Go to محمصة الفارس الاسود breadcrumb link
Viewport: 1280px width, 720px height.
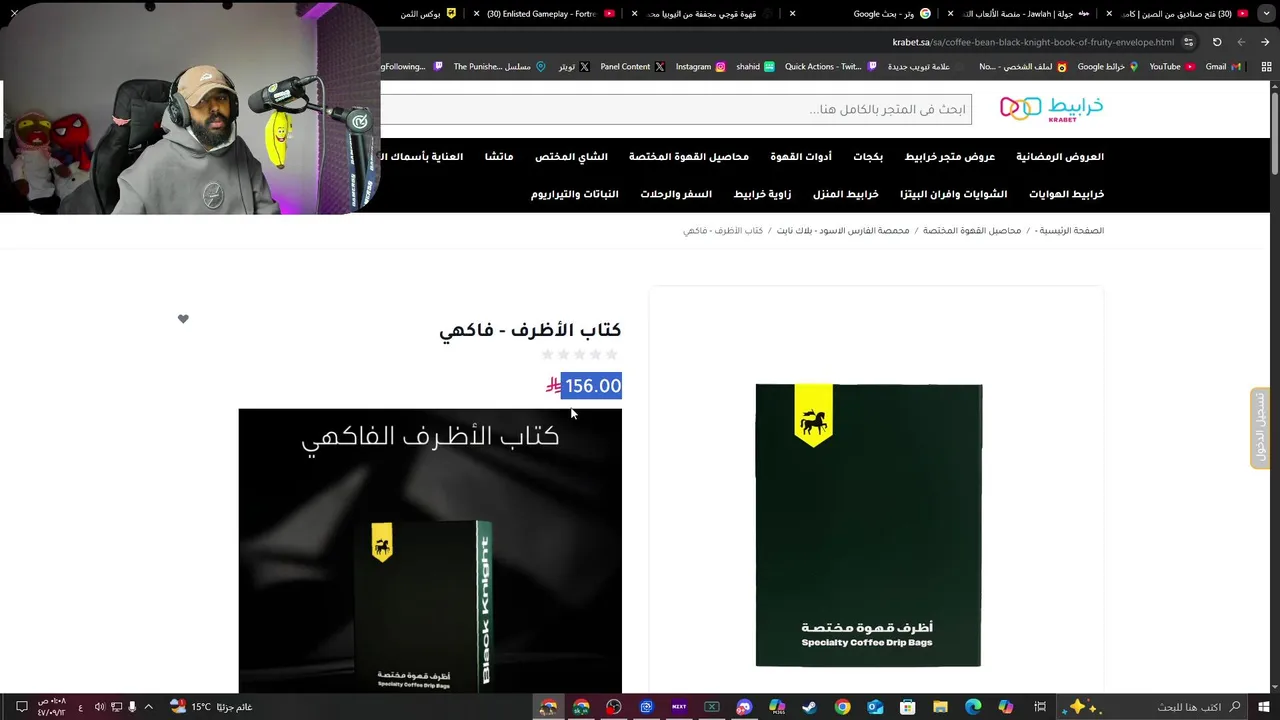(843, 231)
